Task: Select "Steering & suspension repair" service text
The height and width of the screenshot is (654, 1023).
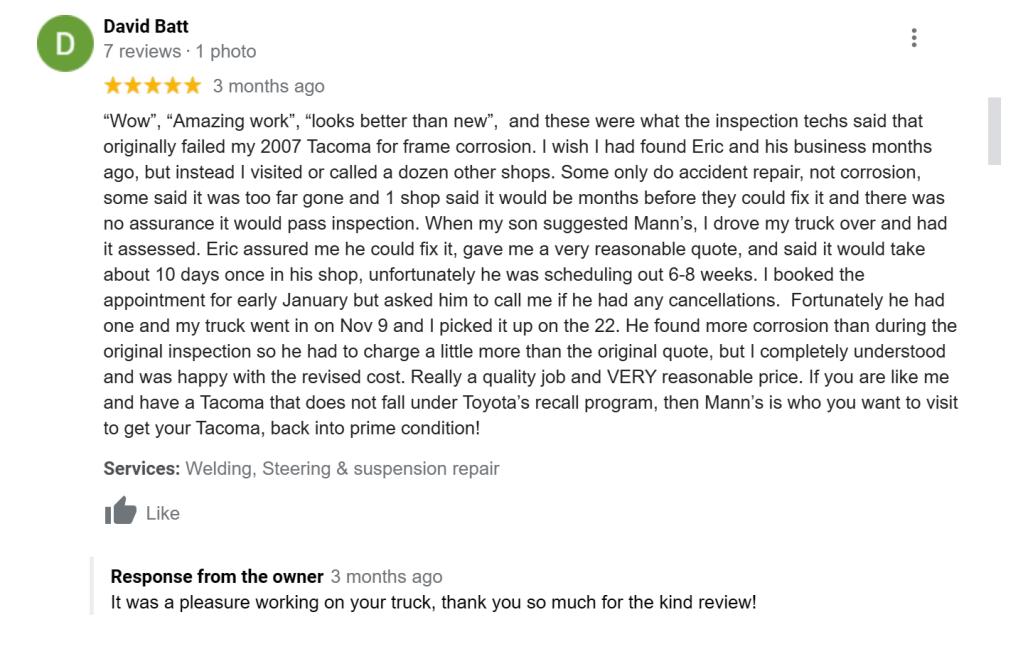Action: 381,468
